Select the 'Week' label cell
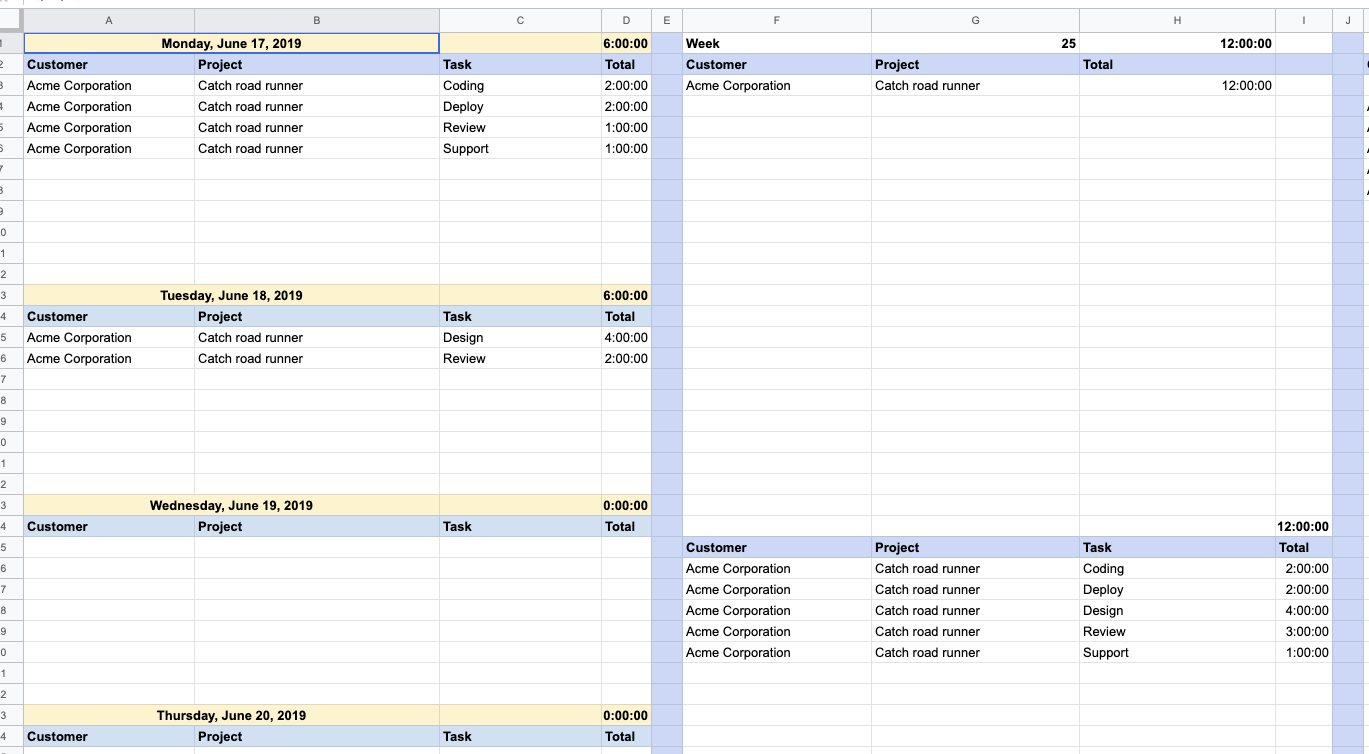The image size is (1369, 754). (x=777, y=44)
